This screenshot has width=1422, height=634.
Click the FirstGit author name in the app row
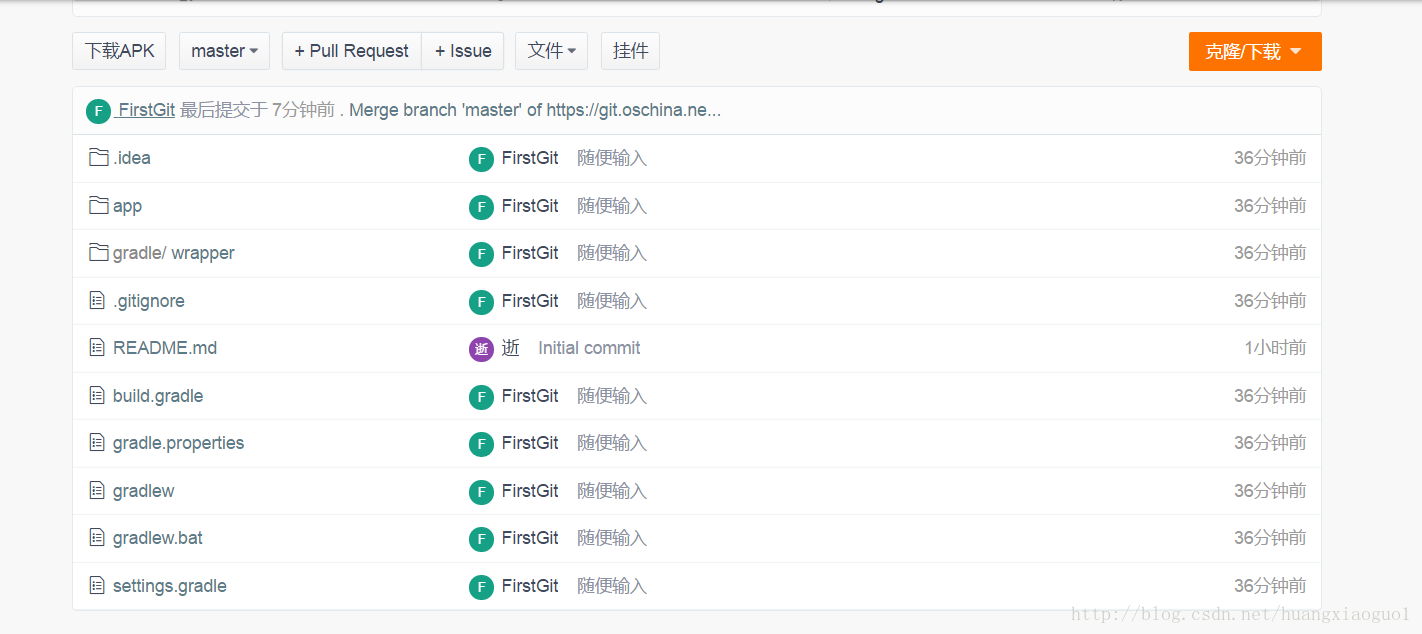530,205
